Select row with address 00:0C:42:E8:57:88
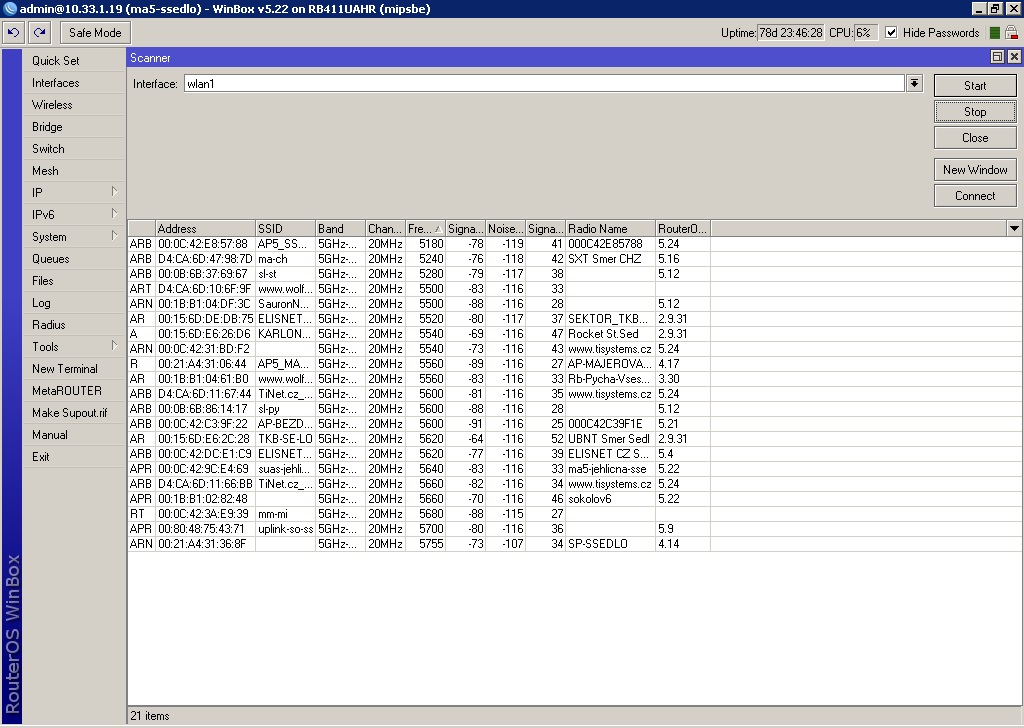Image resolution: width=1024 pixels, height=728 pixels. [x=575, y=244]
